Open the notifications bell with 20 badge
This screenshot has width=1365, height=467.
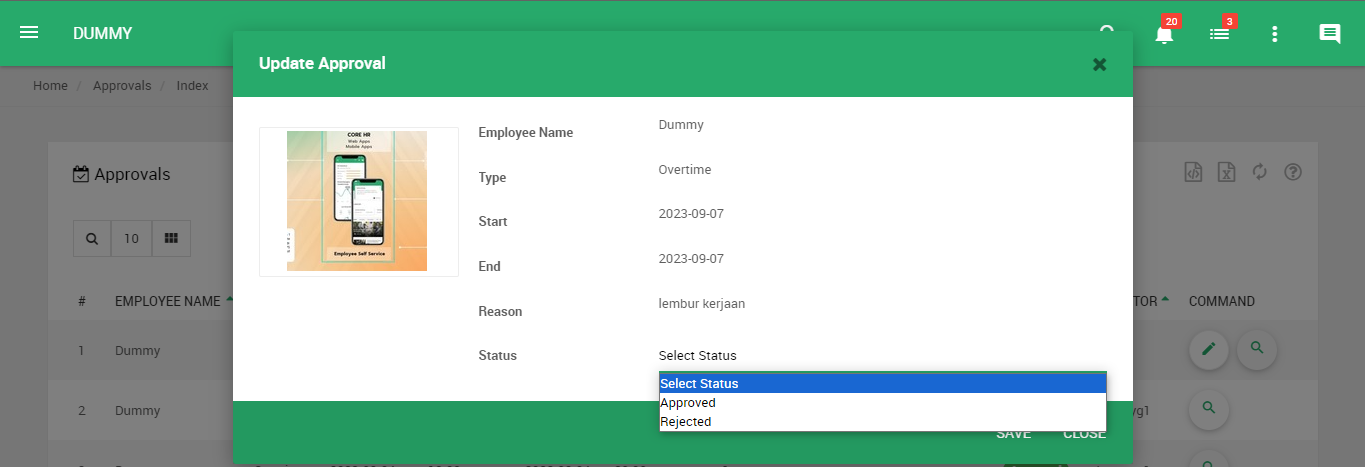(1164, 33)
